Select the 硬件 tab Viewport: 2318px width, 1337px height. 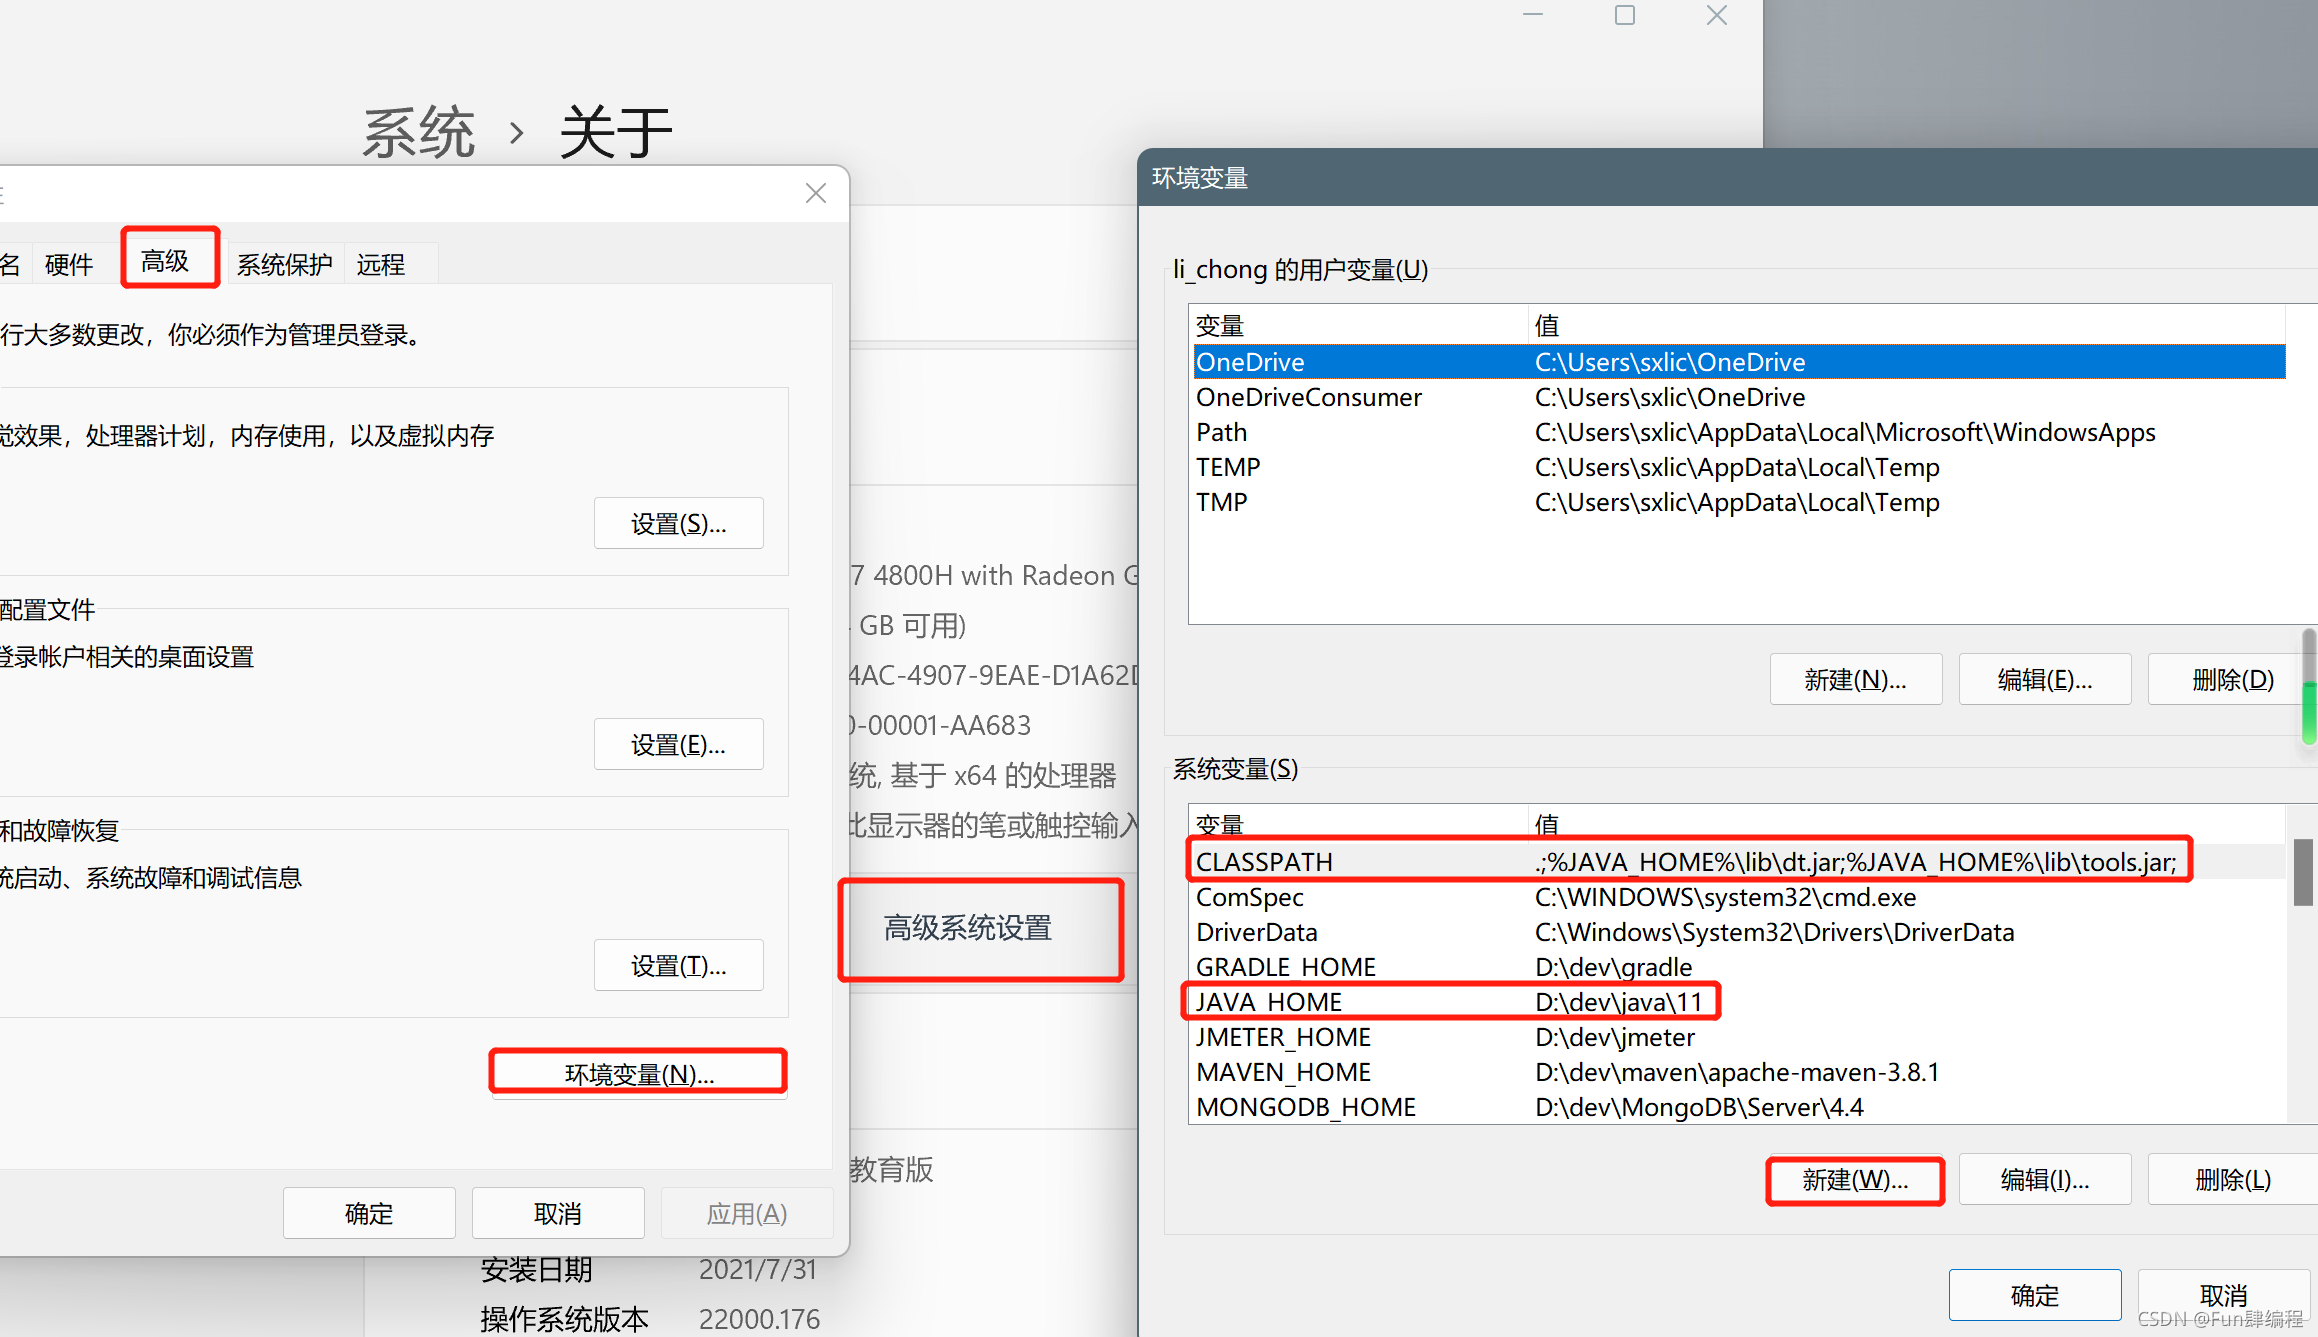[x=68, y=264]
